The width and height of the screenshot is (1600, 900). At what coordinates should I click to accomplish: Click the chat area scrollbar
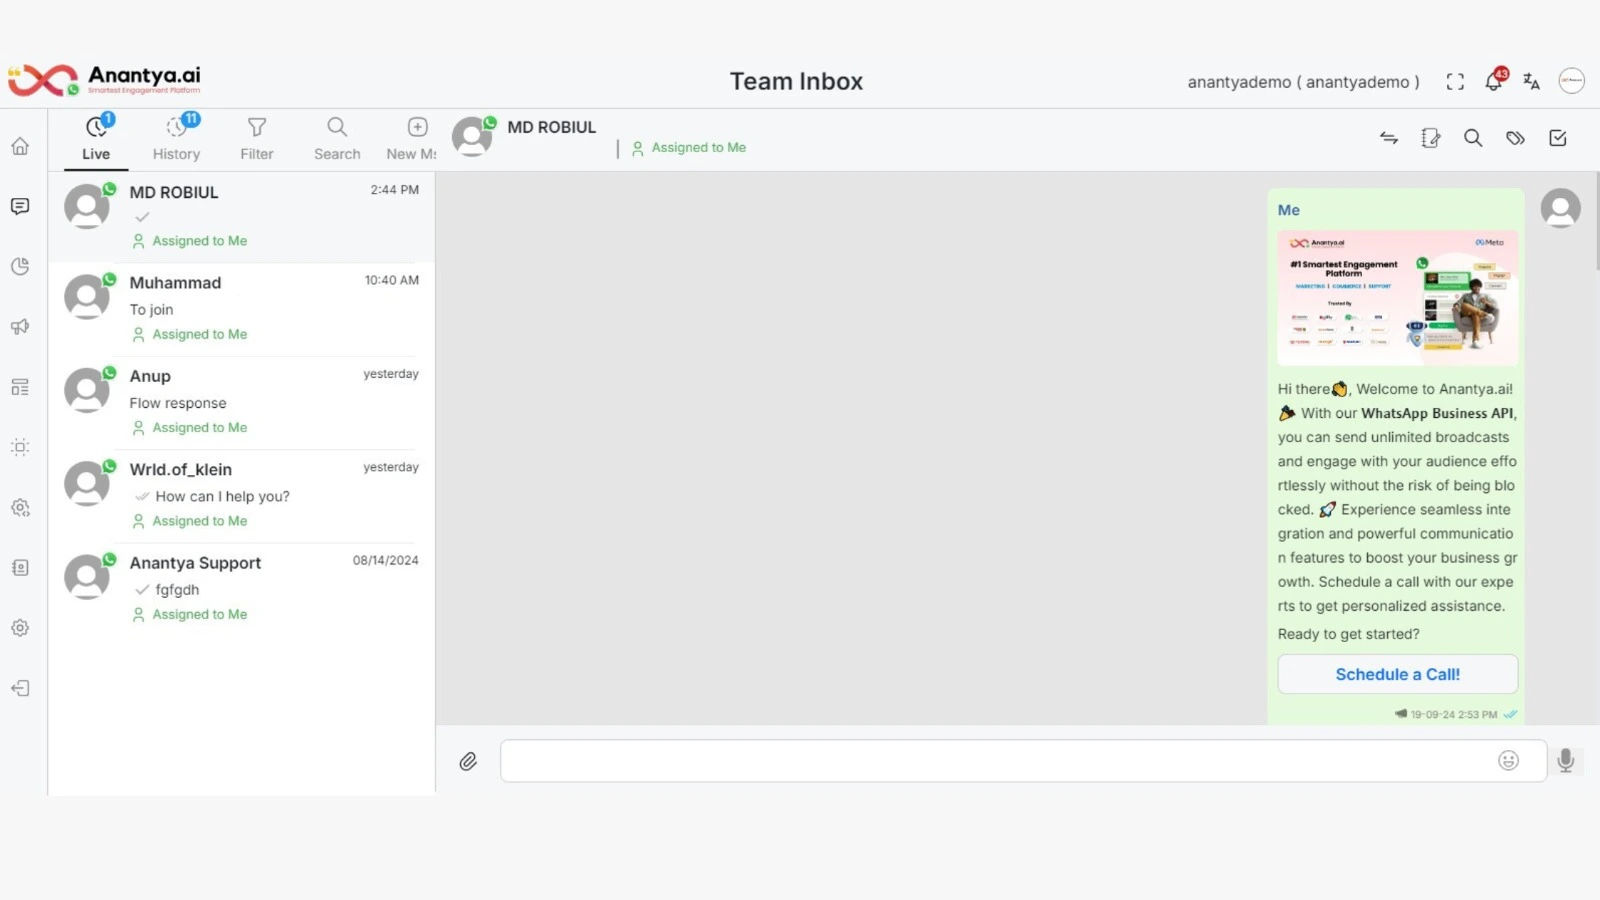[1596, 221]
